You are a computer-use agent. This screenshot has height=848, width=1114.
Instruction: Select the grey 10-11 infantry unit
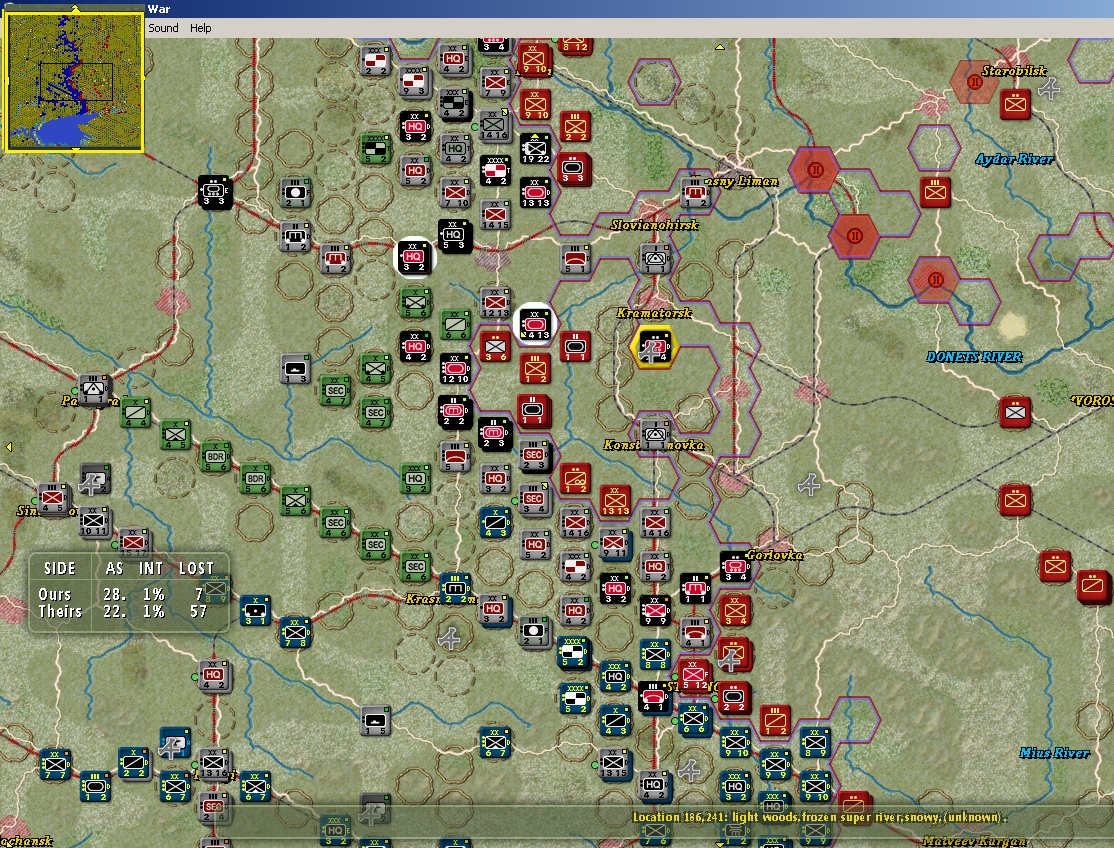pyautogui.click(x=94, y=522)
